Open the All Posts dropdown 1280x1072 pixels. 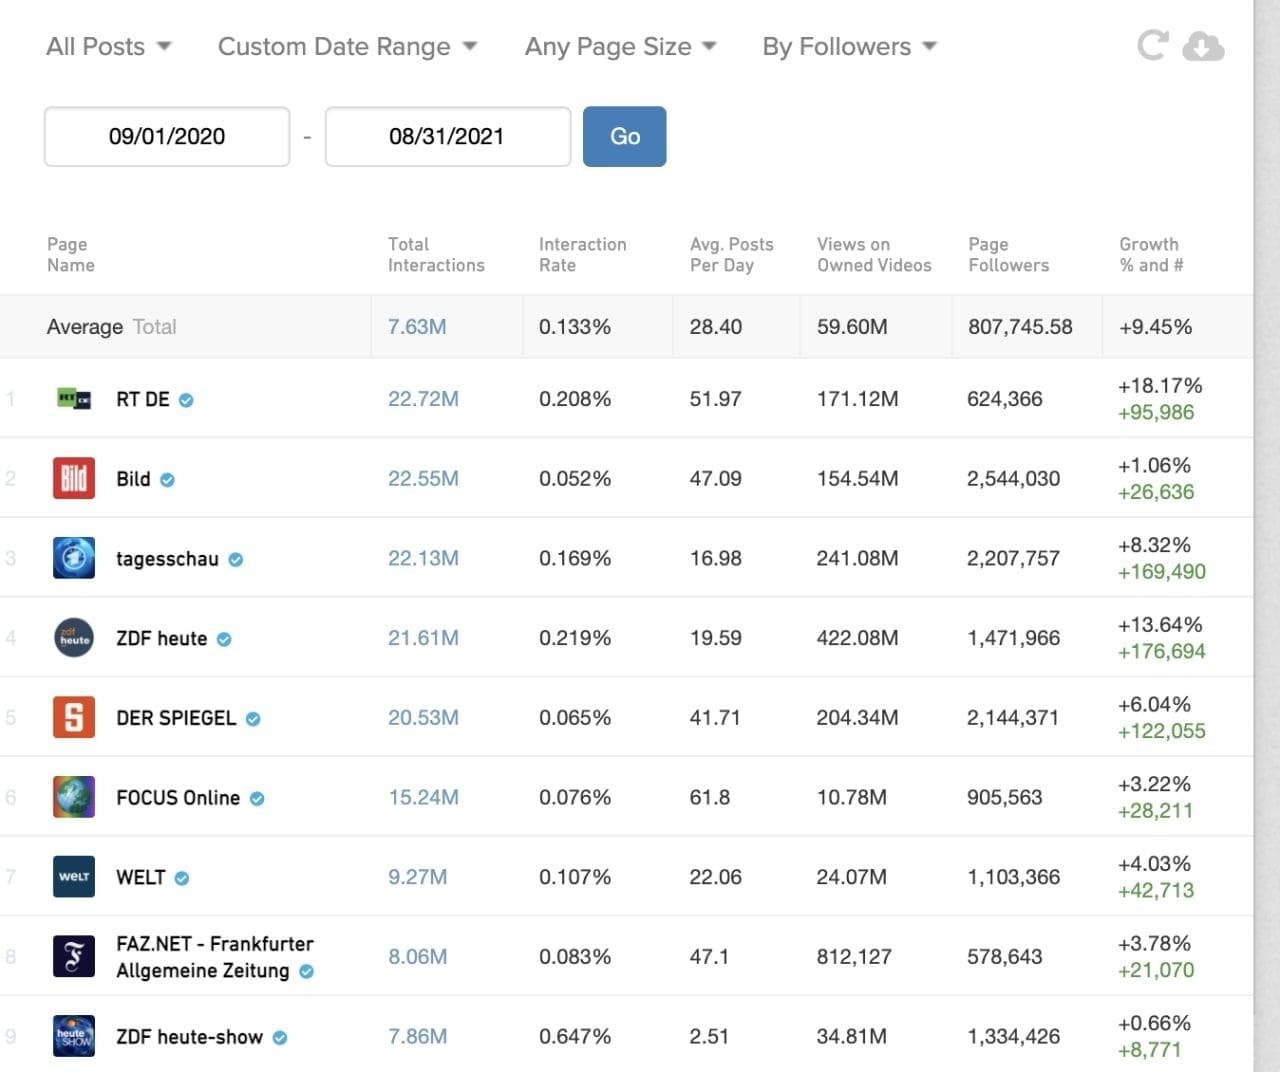(x=108, y=47)
